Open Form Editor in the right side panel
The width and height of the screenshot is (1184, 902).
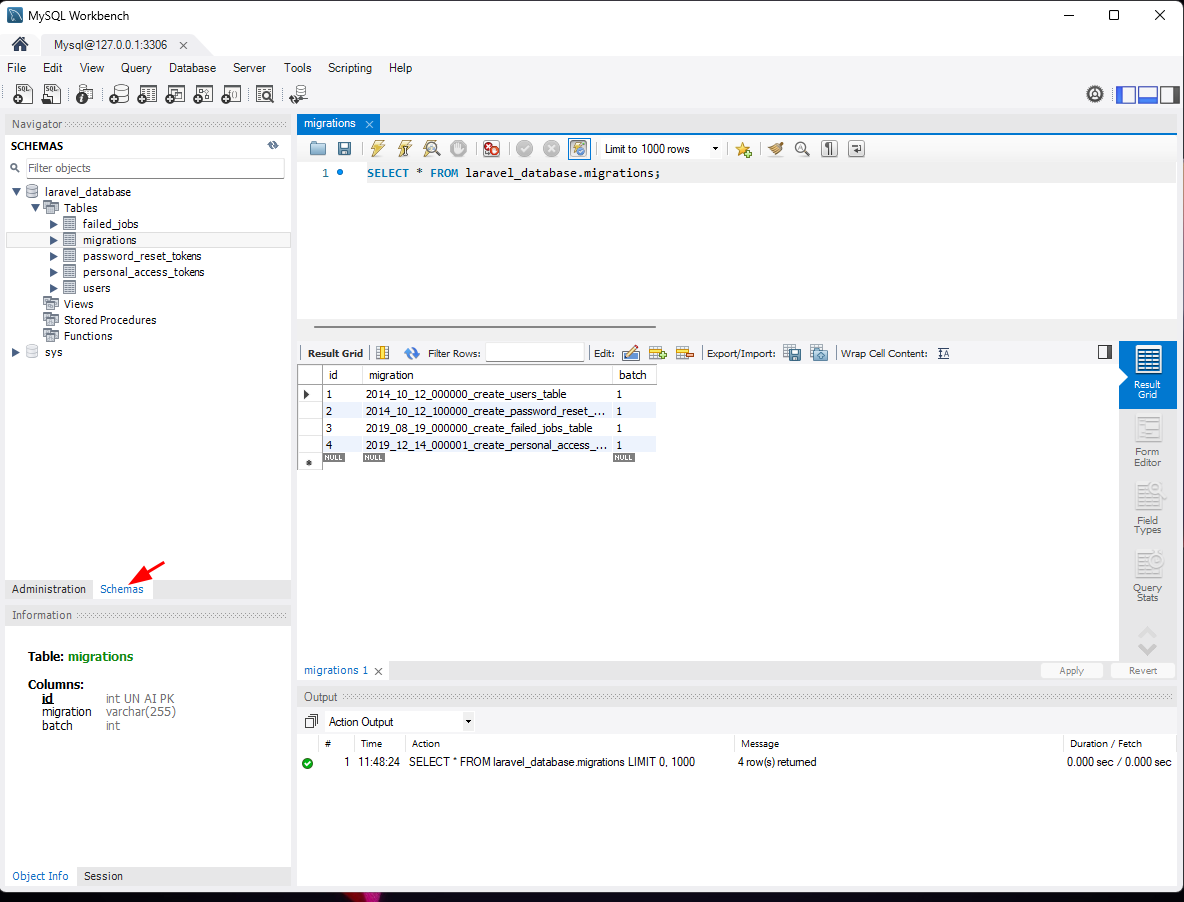coord(1147,441)
